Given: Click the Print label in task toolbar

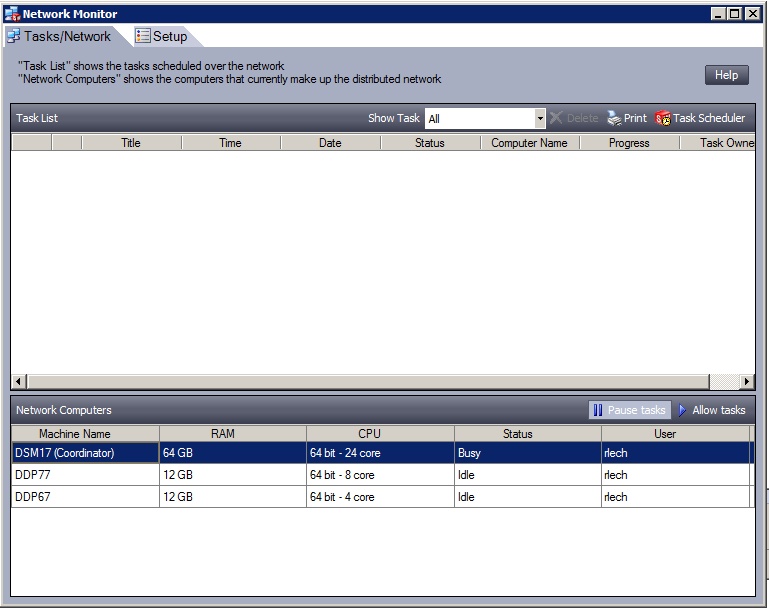Looking at the screenshot, I should (x=635, y=118).
